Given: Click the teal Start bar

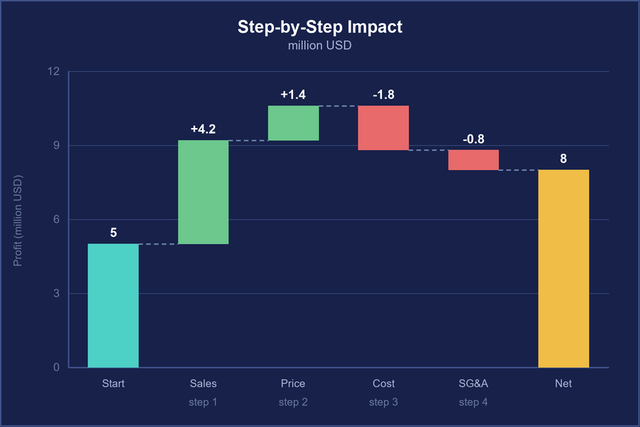Looking at the screenshot, I should pos(113,305).
